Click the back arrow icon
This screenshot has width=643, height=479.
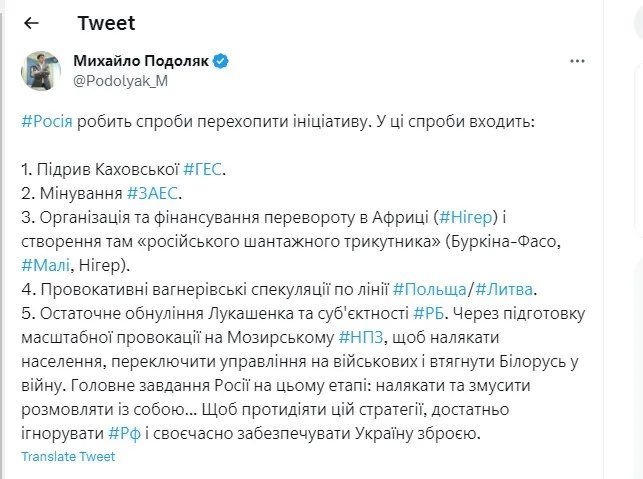click(31, 23)
